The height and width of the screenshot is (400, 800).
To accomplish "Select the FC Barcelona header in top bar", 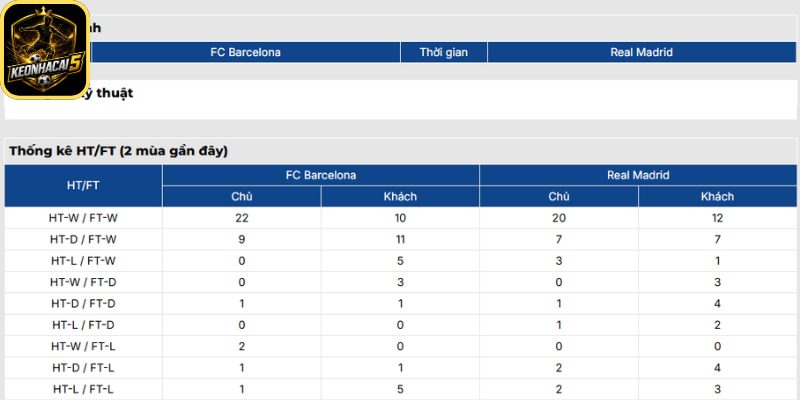I will tap(245, 52).
